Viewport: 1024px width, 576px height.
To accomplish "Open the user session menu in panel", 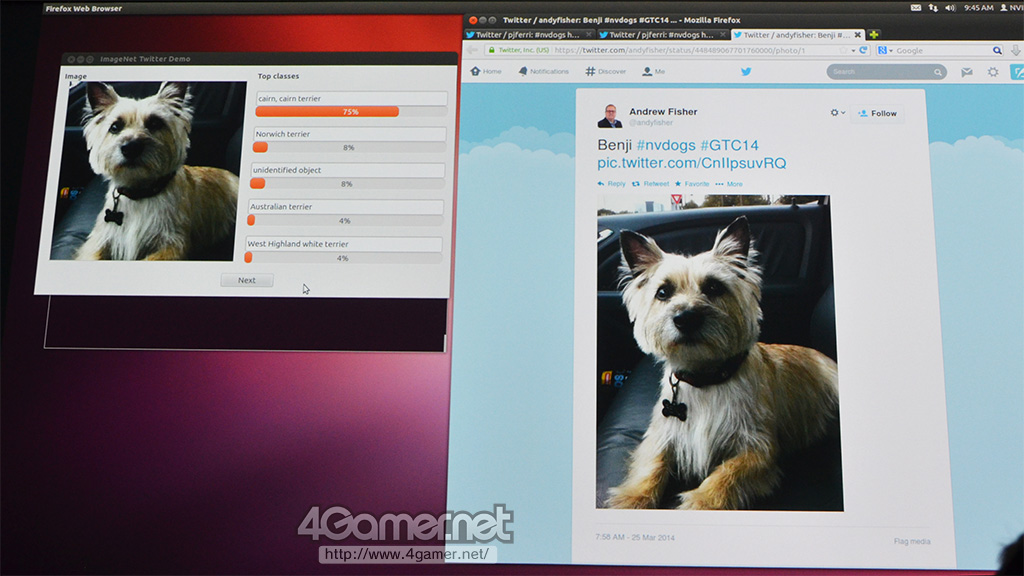I will 1011,8.
